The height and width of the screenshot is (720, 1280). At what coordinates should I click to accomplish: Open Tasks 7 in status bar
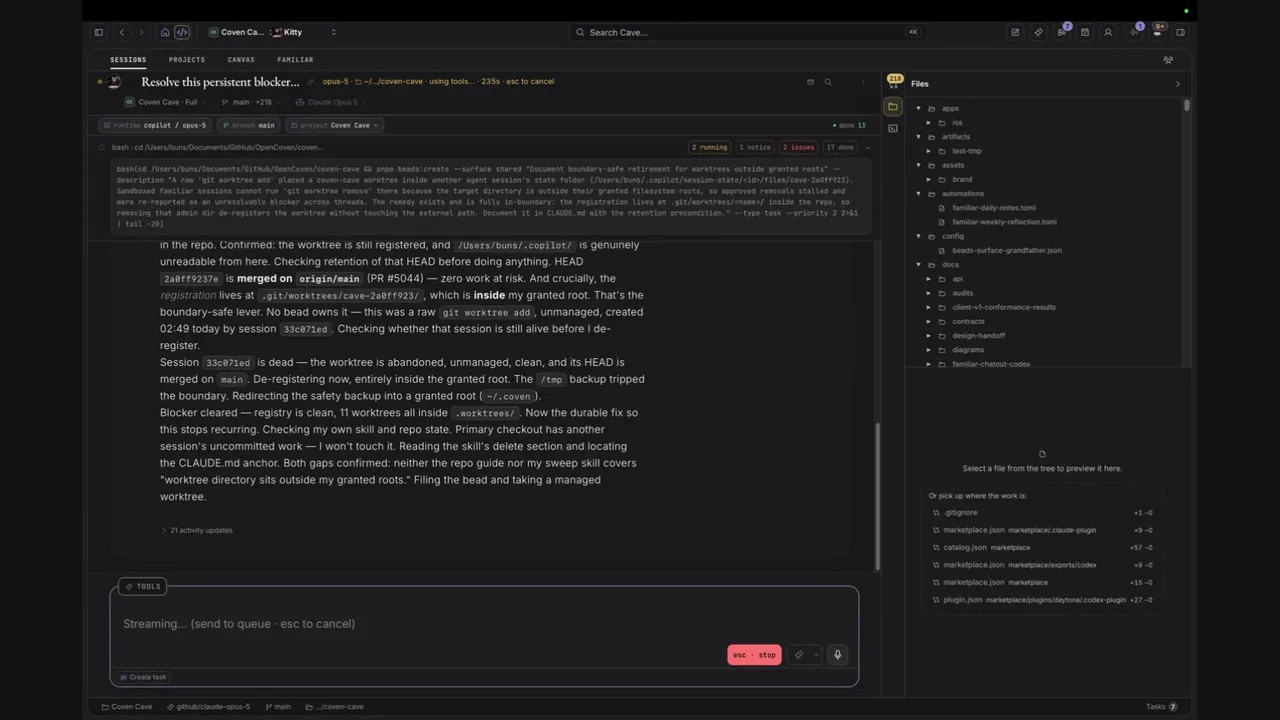click(x=1161, y=707)
